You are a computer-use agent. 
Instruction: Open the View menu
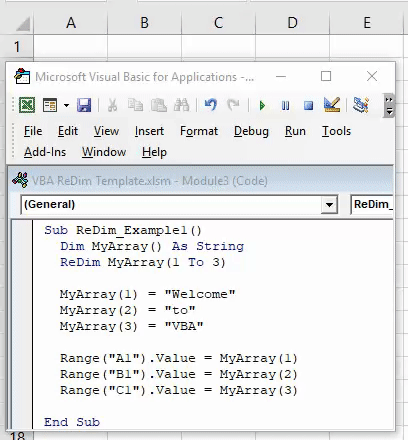pos(106,131)
